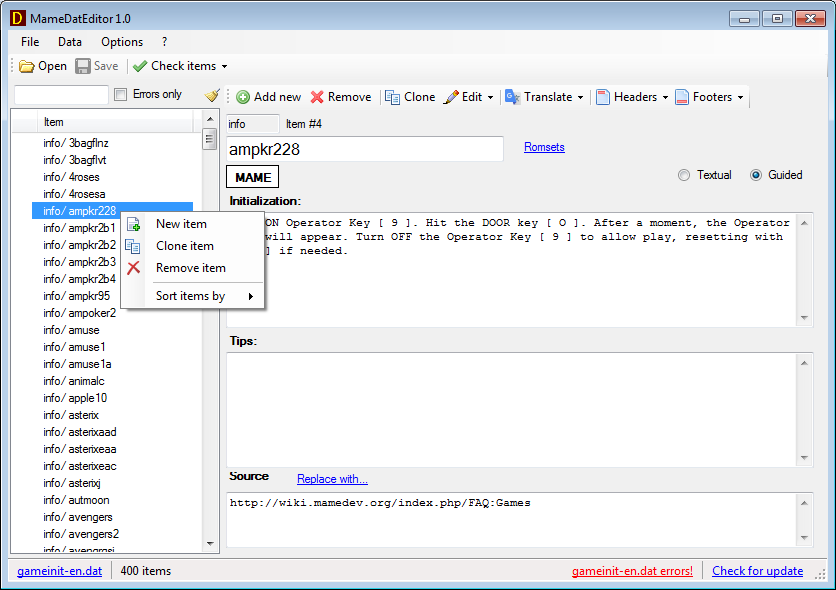Expand the Check items dropdown arrow
Image resolution: width=836 pixels, height=590 pixels.
(224, 67)
